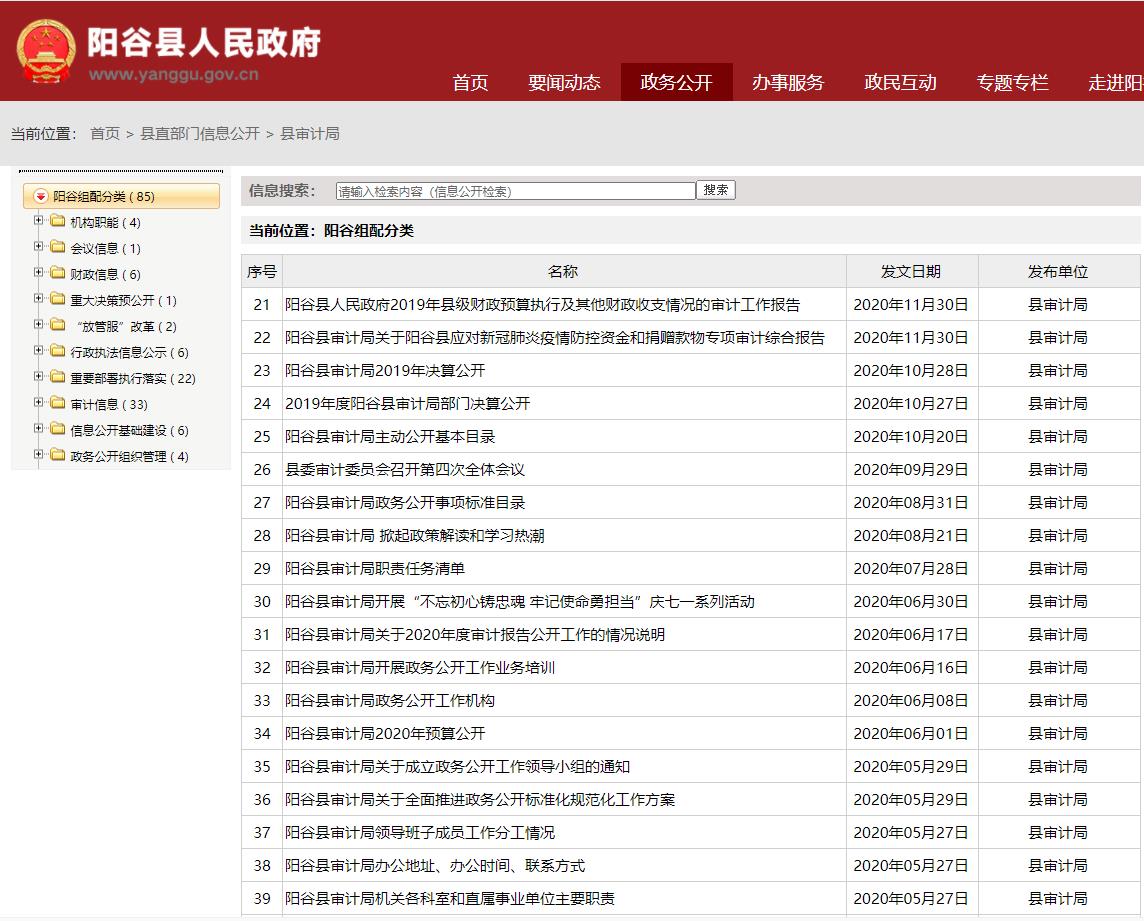Click the folder icon for 机构职能
The image size is (1144, 921).
tap(58, 221)
